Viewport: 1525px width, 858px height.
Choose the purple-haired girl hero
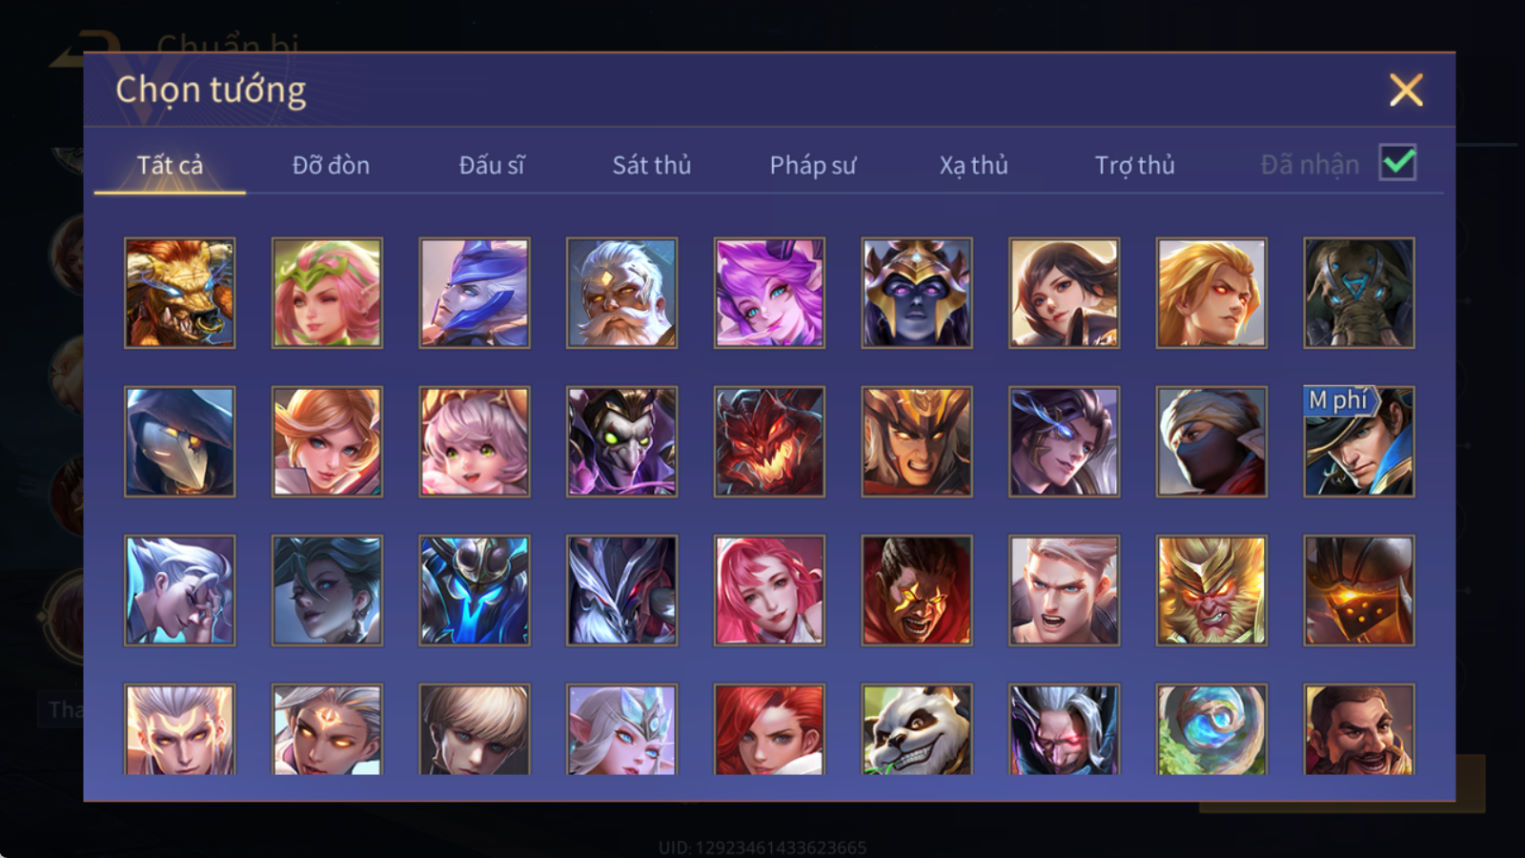point(769,293)
